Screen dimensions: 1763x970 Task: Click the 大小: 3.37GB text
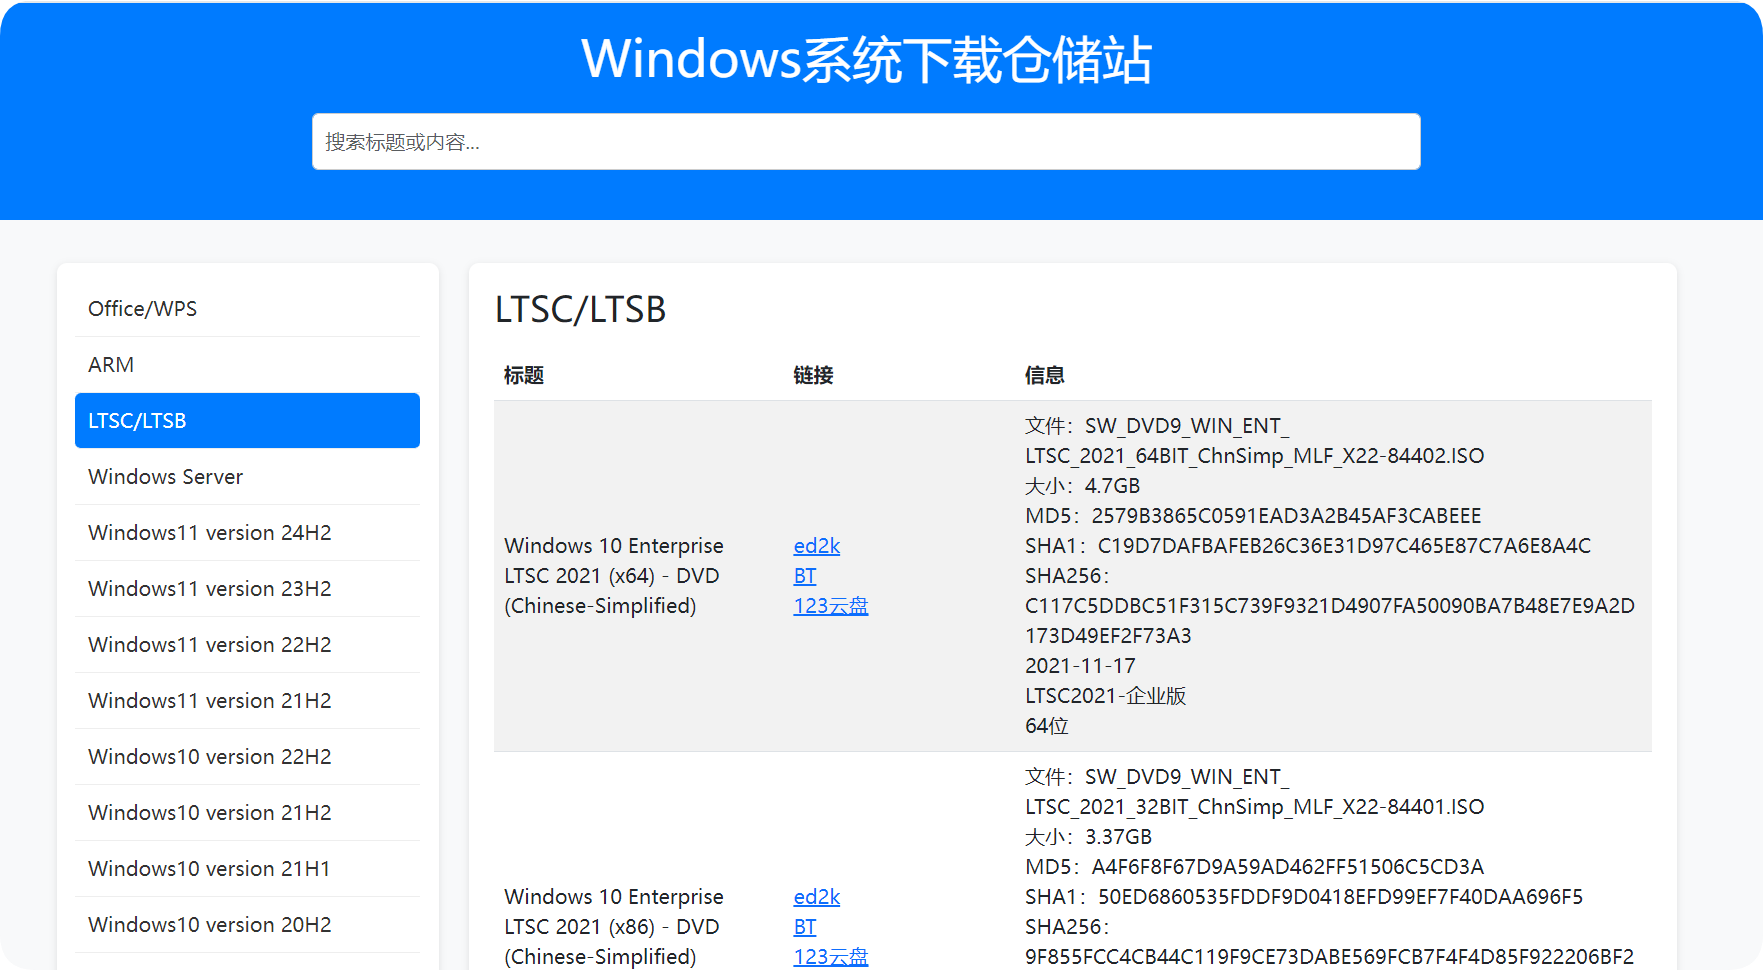point(1089,837)
